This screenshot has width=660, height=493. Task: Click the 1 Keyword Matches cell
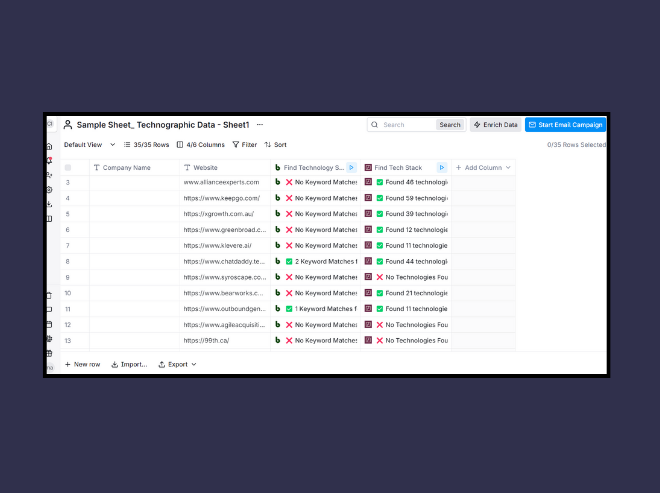315,309
